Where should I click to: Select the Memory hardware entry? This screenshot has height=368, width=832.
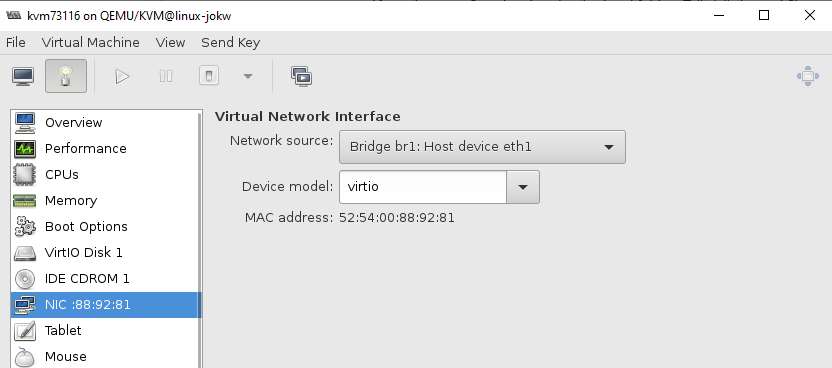point(106,200)
